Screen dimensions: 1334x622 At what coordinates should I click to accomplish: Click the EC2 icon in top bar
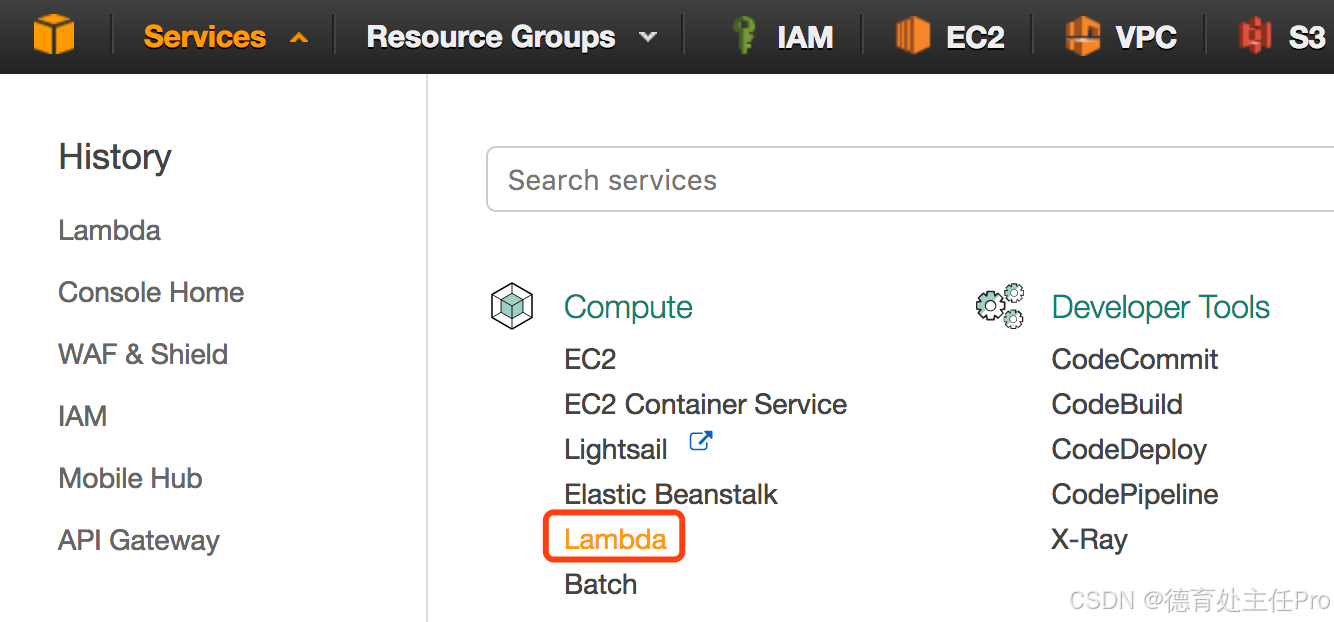(x=912, y=36)
